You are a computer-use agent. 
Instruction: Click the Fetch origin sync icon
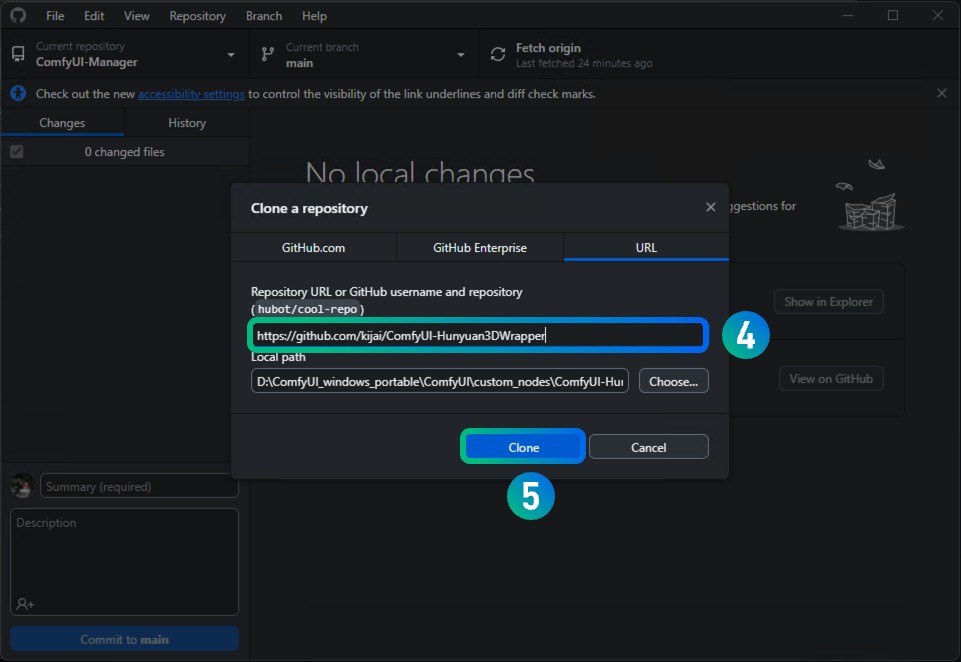pos(498,55)
